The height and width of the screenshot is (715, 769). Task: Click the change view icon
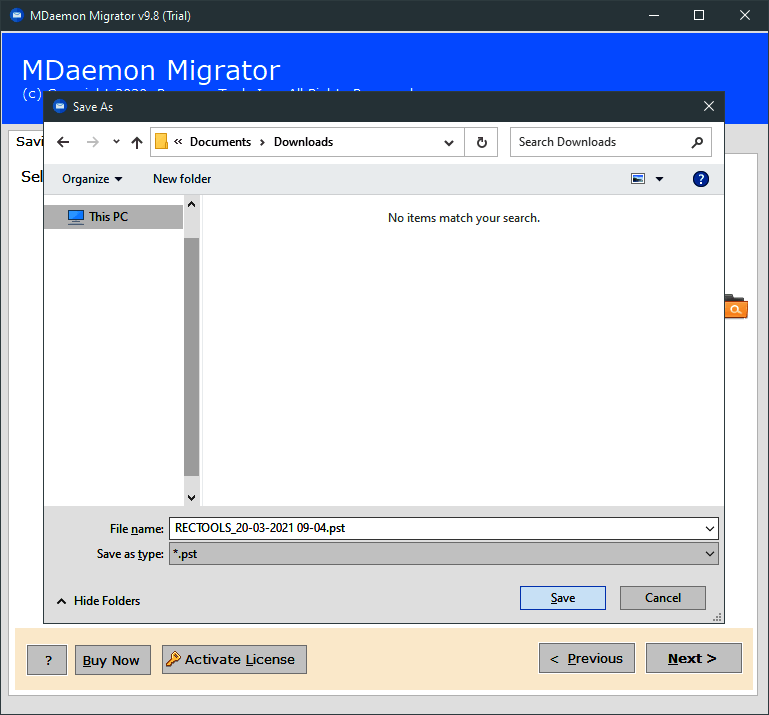pyautogui.click(x=638, y=179)
